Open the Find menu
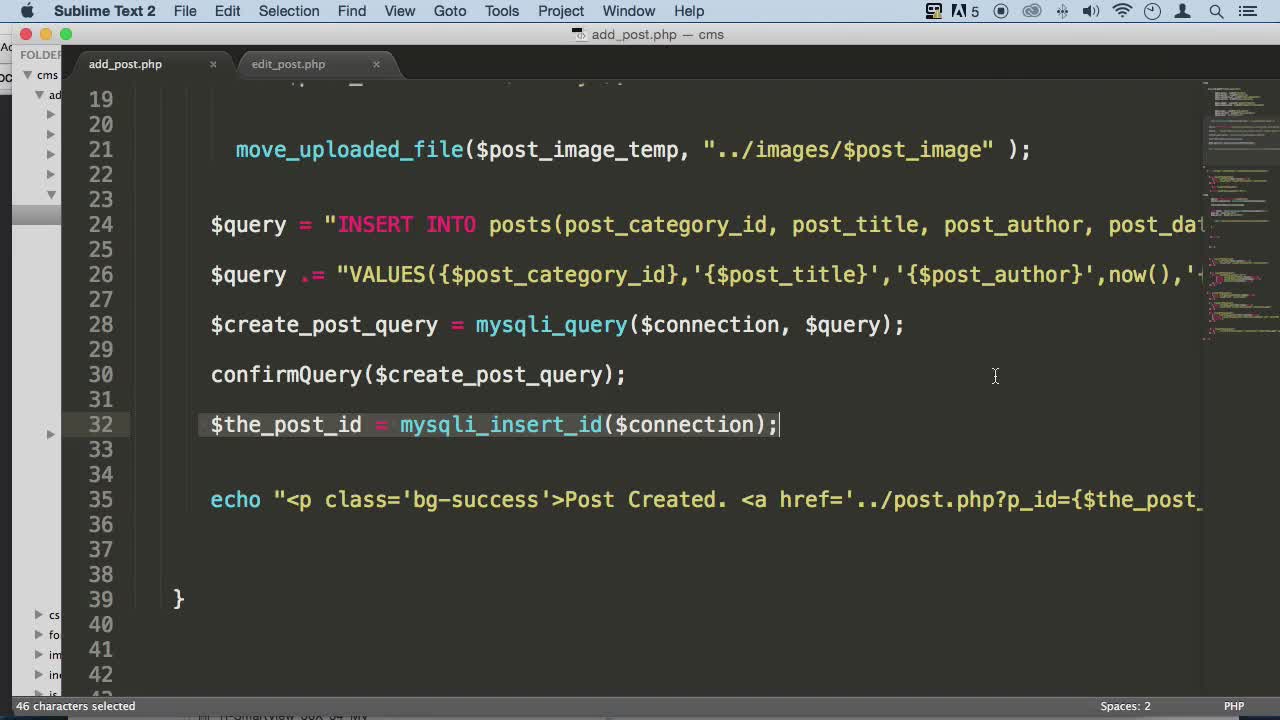The height and width of the screenshot is (720, 1280). click(352, 11)
